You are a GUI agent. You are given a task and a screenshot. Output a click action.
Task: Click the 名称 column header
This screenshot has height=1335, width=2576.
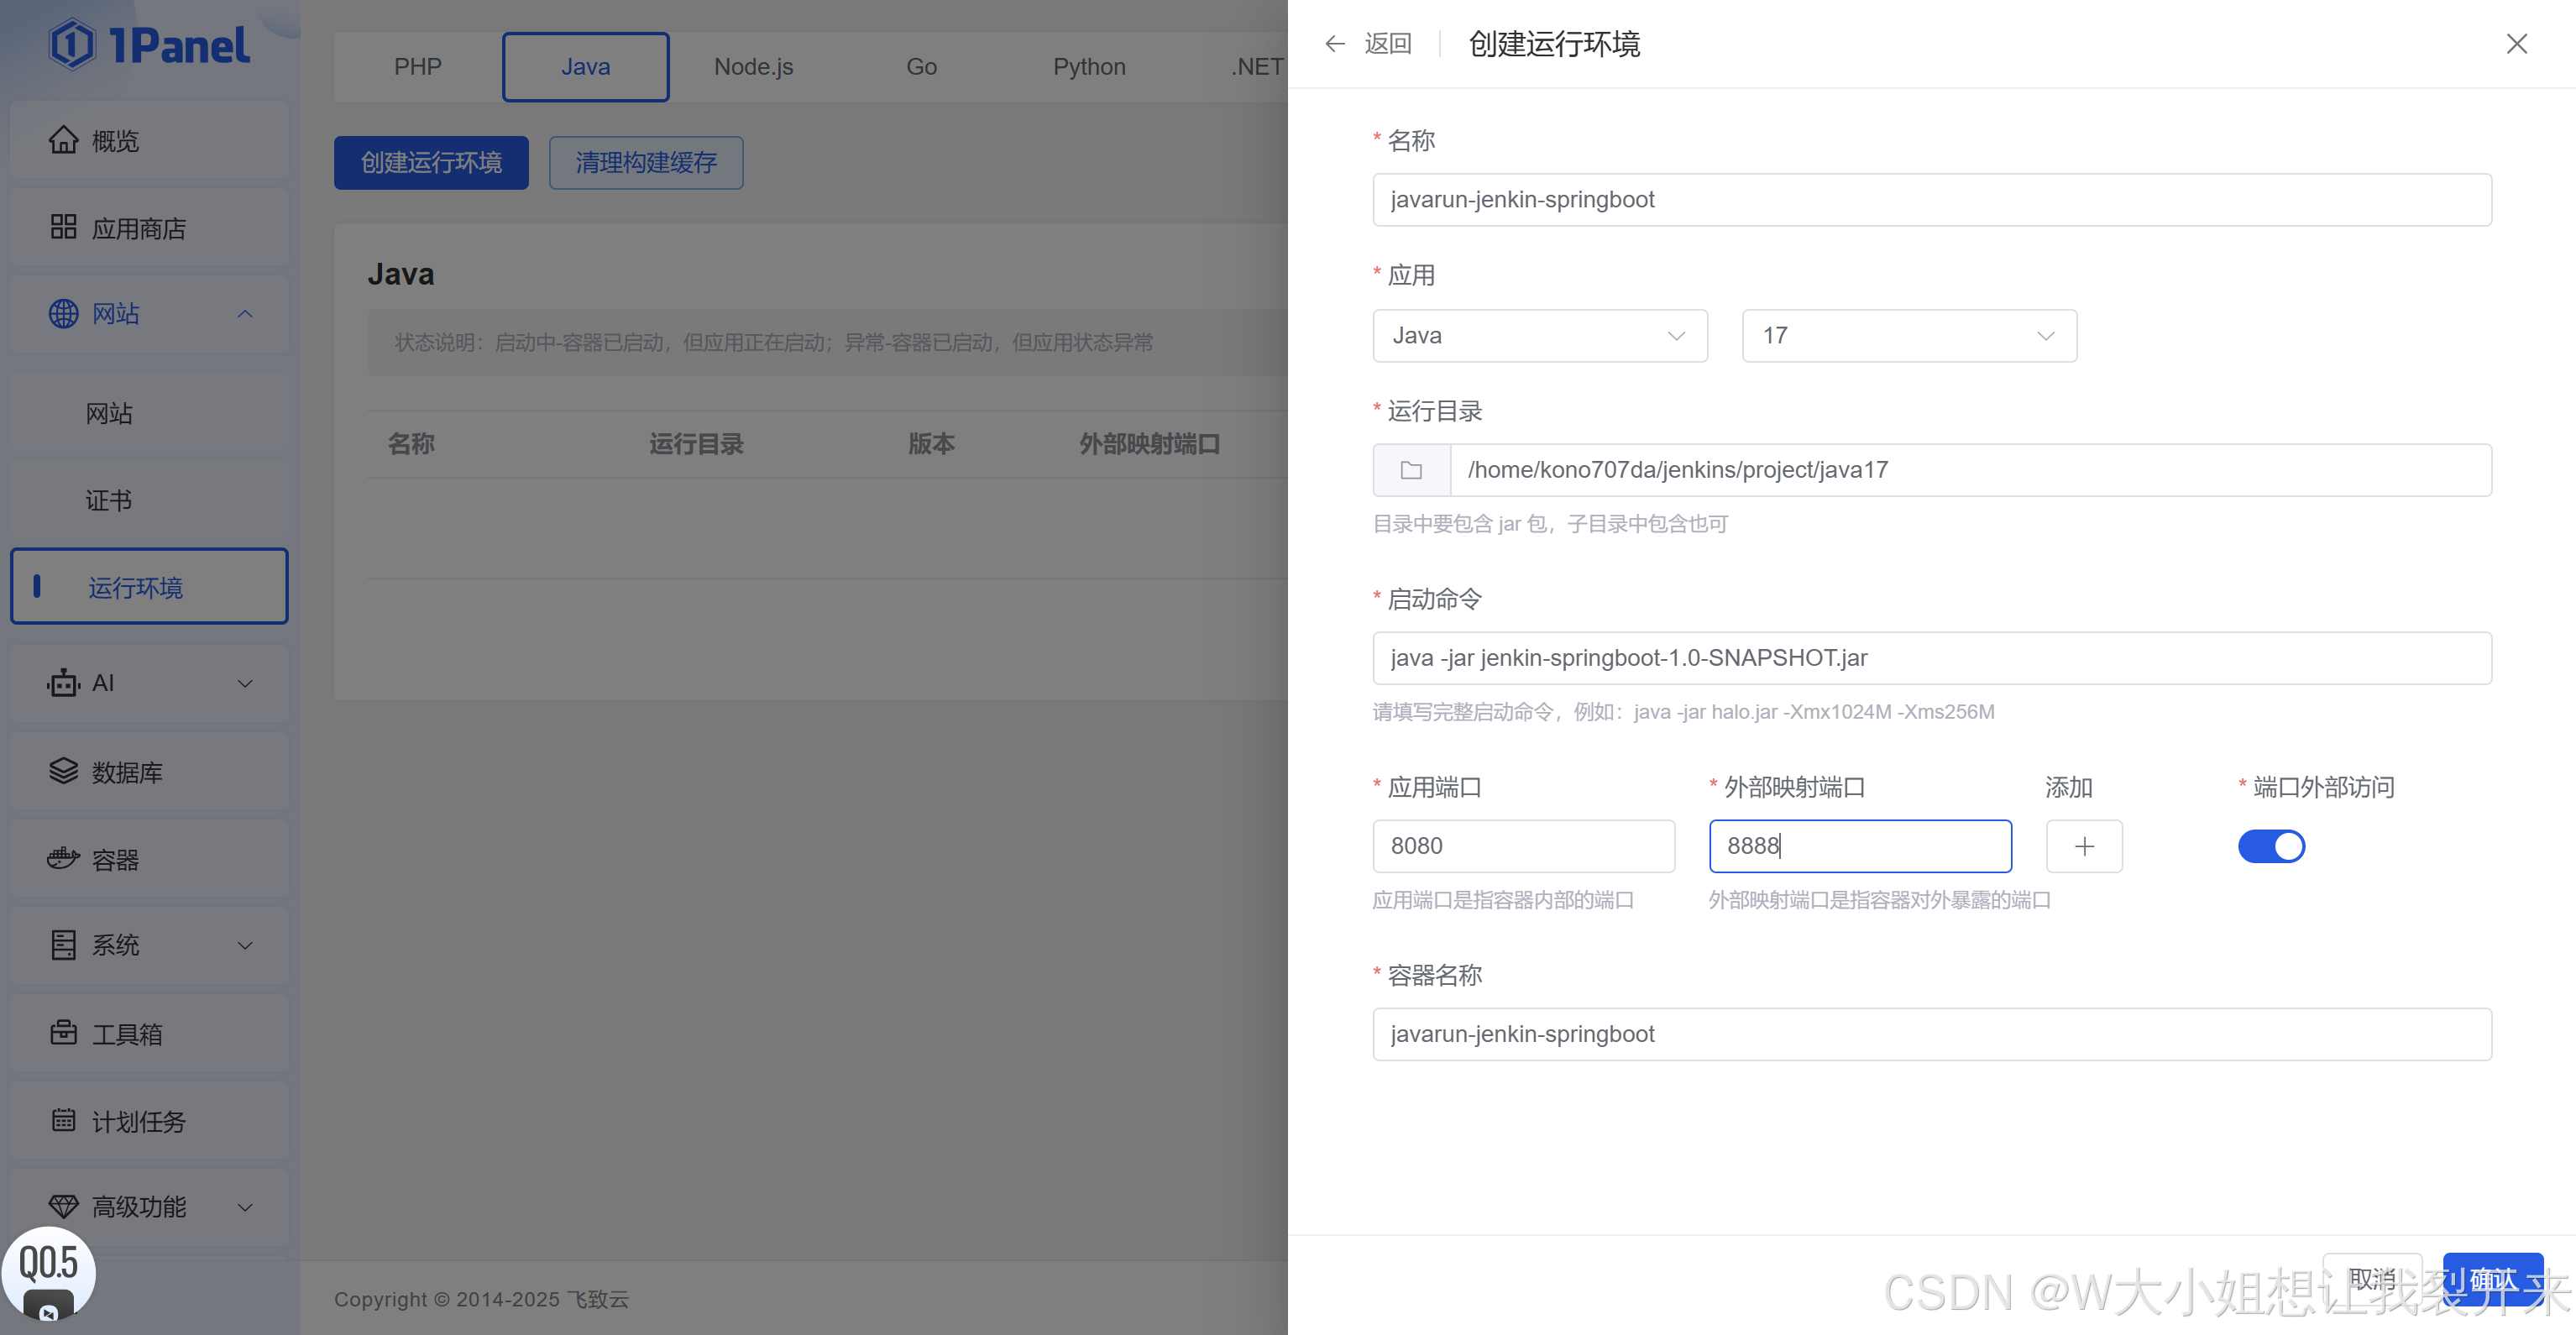click(x=411, y=443)
